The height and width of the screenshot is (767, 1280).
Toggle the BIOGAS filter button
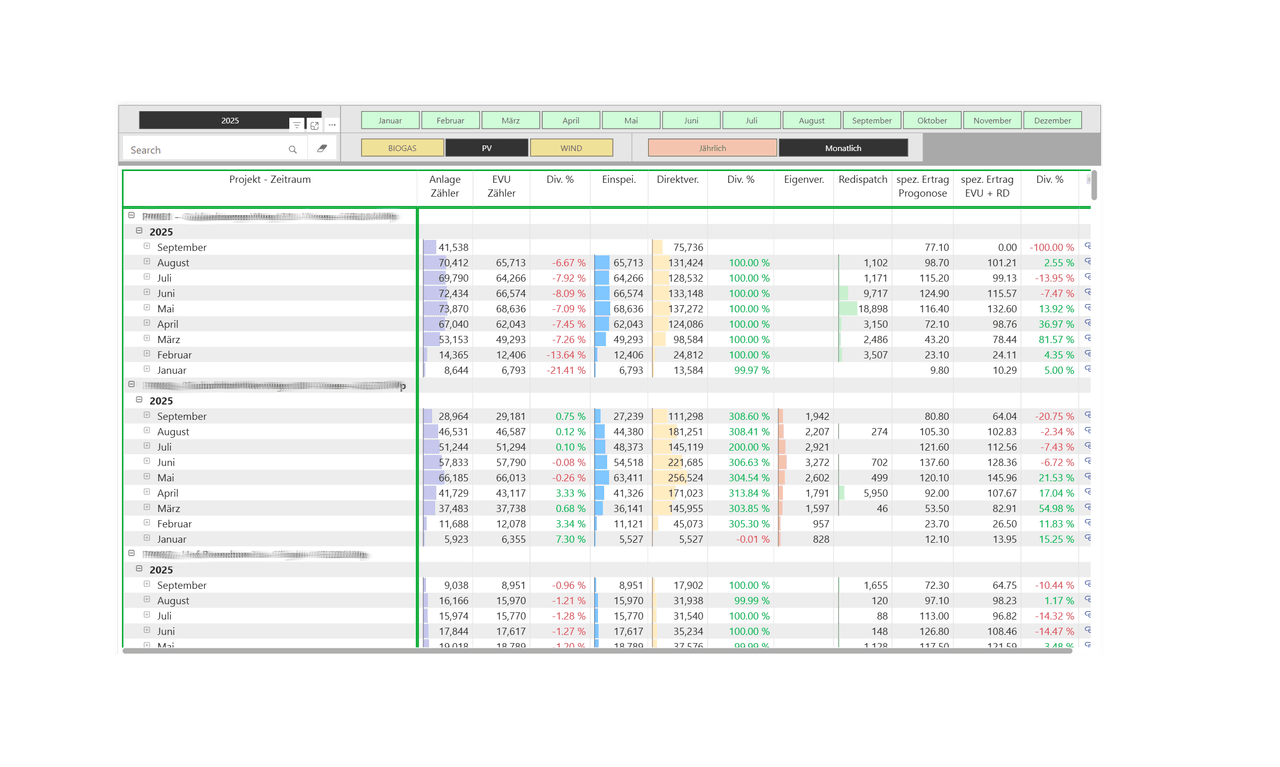tap(401, 148)
